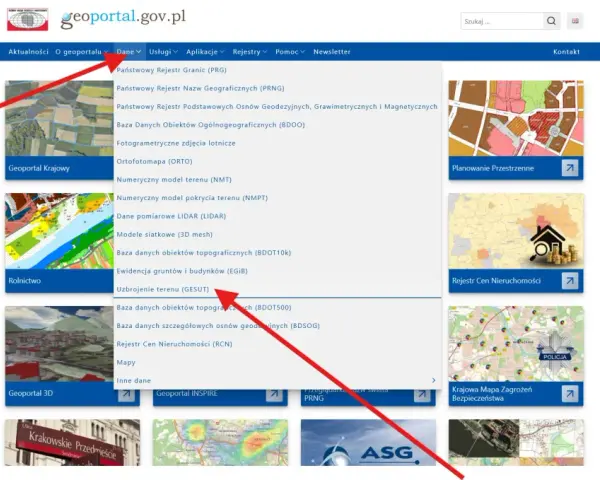Collapse the Dane dropdown menu

pos(129,52)
